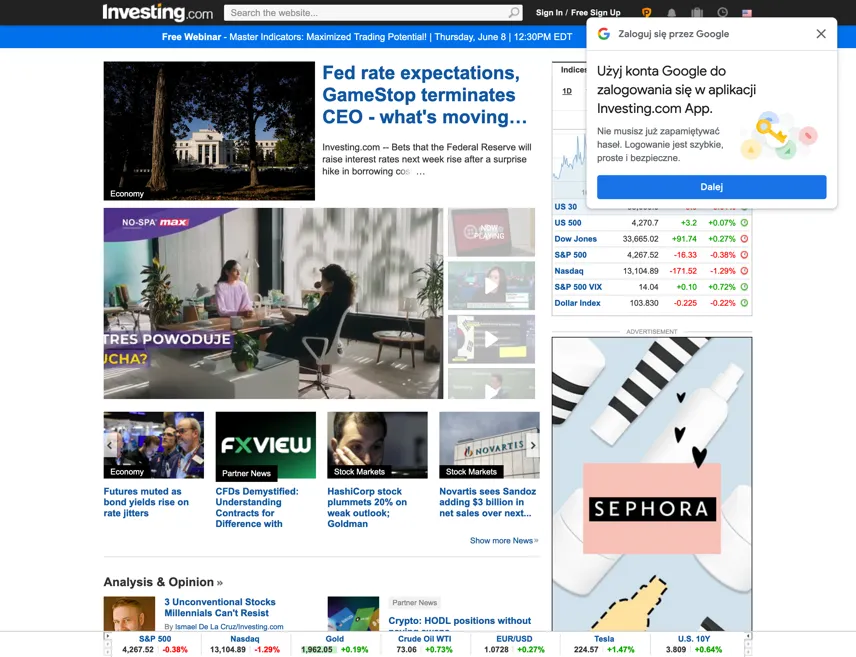
Task: Click Show more News link
Action: (x=504, y=541)
